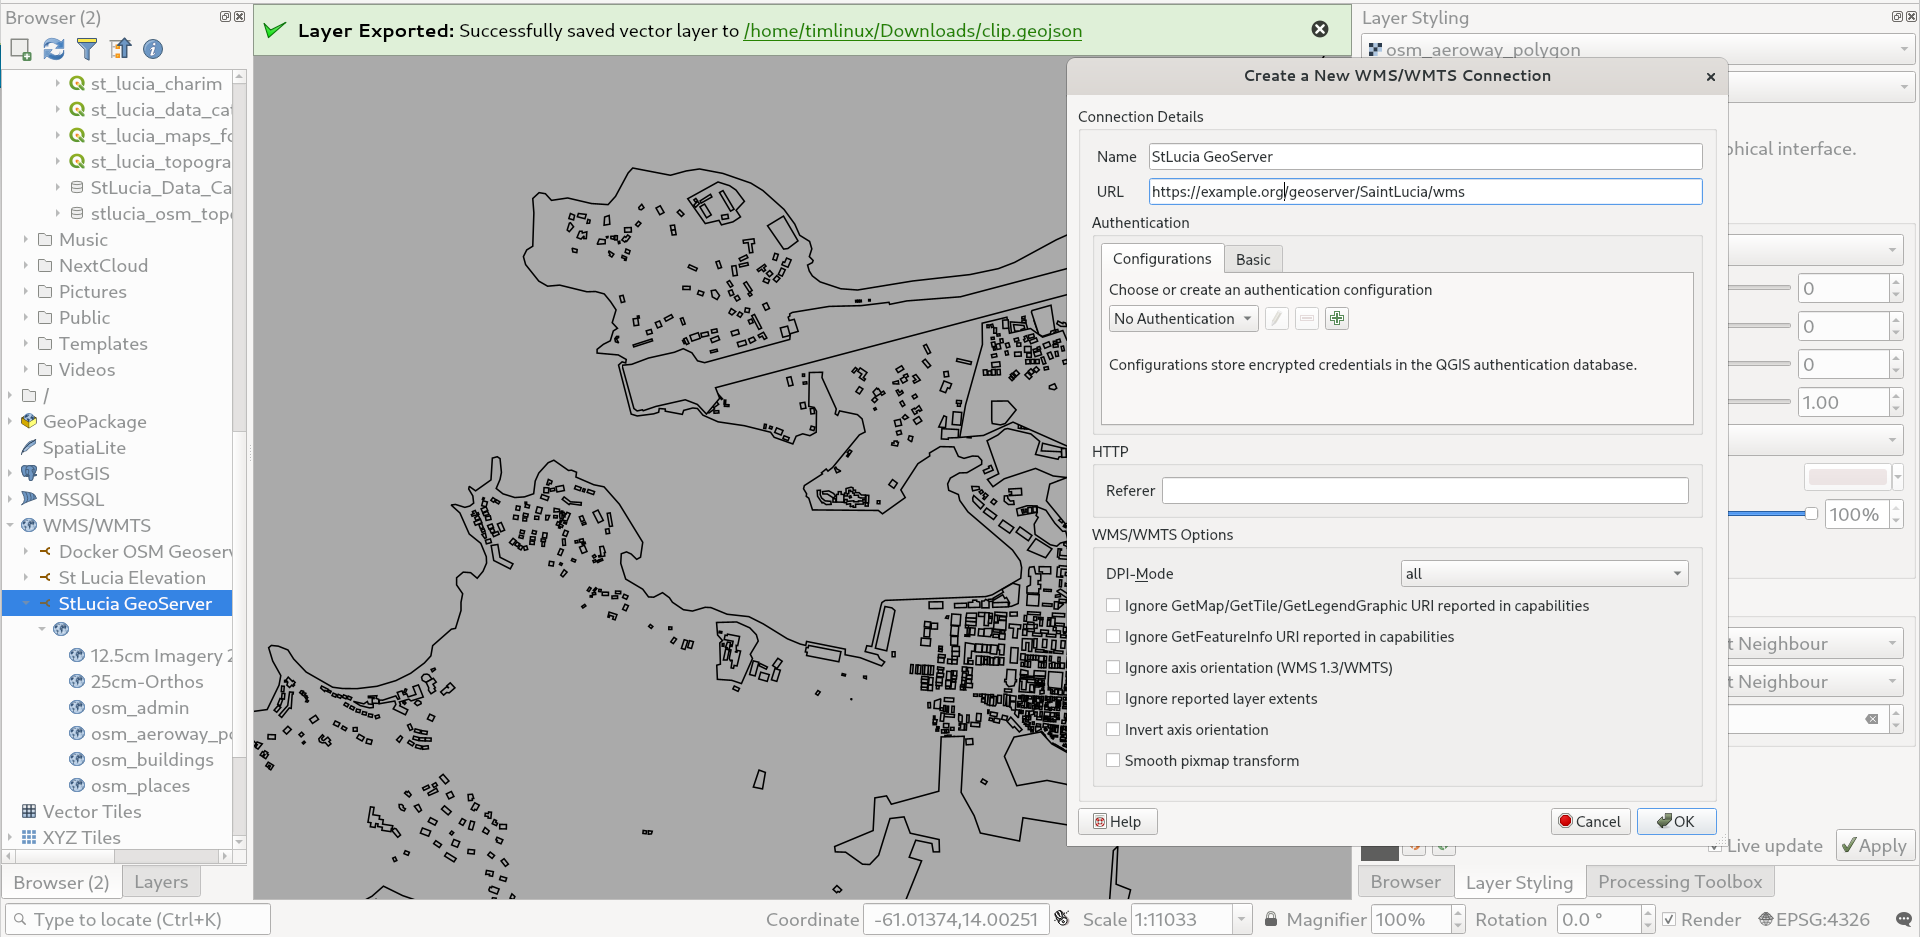
Task: Toggle properties widget info icon in Browser
Action: pyautogui.click(x=153, y=49)
